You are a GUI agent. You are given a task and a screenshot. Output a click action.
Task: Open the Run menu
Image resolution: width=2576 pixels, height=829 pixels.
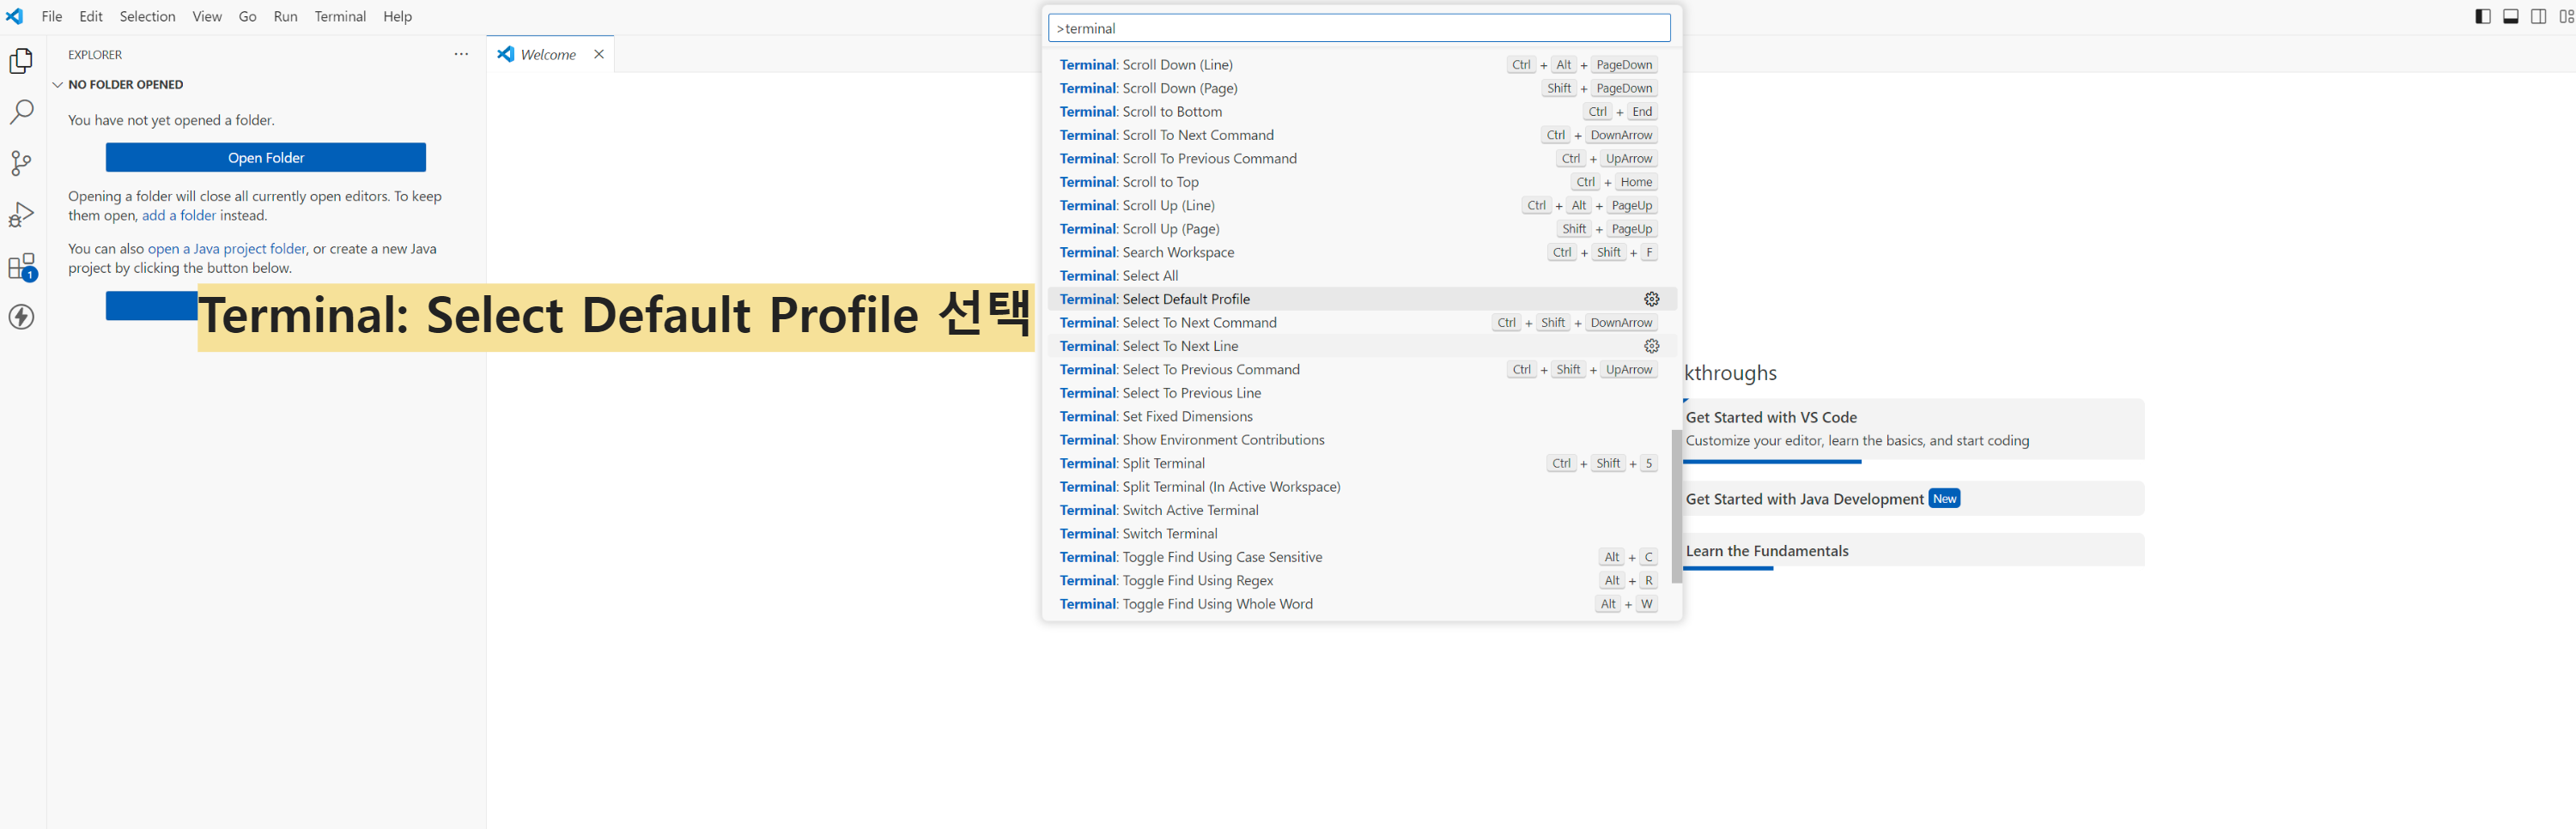285,16
